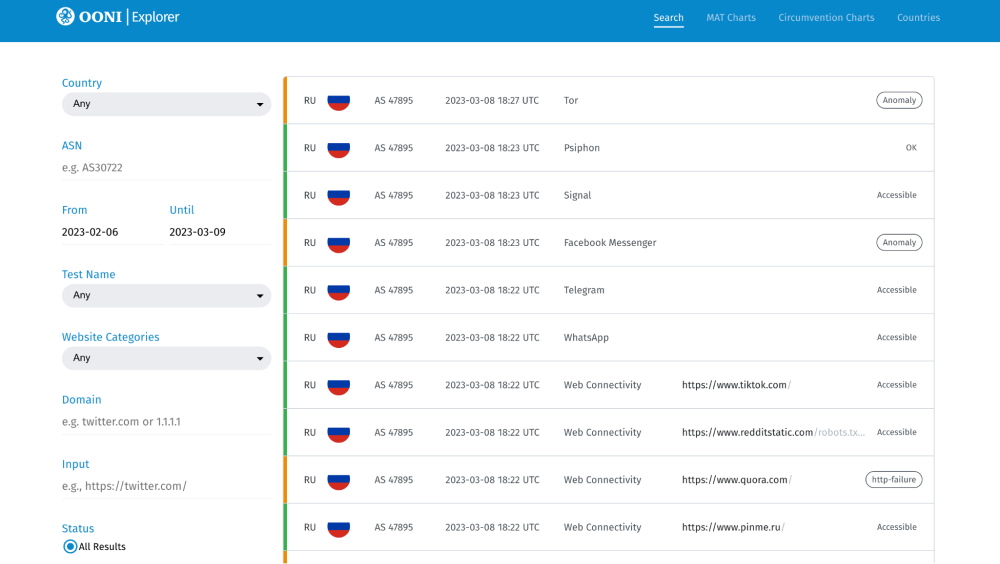Image resolution: width=1000 pixels, height=564 pixels.
Task: Click the flag icon in the WhatsApp row
Action: 338,338
